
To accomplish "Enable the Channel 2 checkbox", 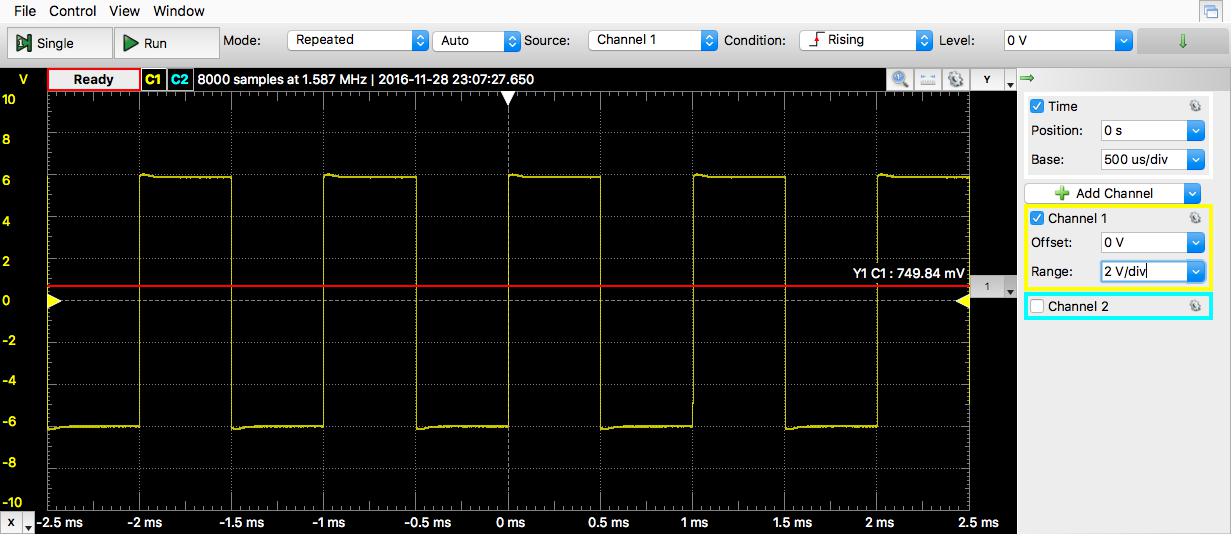I will click(x=1037, y=306).
